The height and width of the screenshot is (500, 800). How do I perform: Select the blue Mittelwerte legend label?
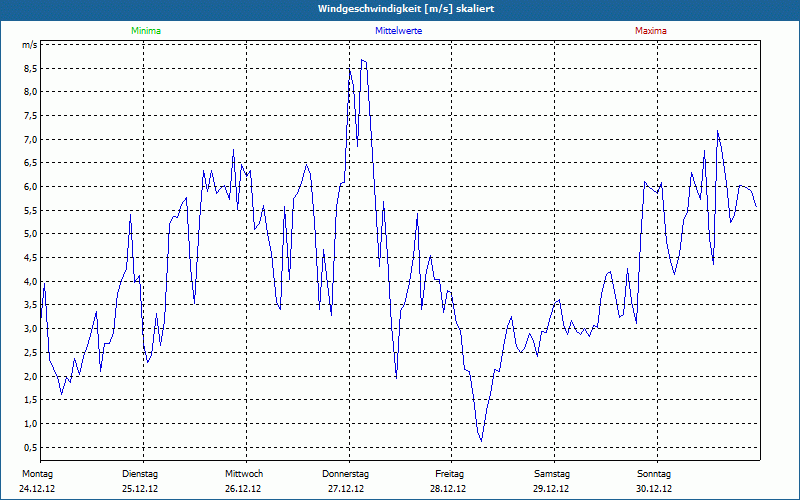398,31
